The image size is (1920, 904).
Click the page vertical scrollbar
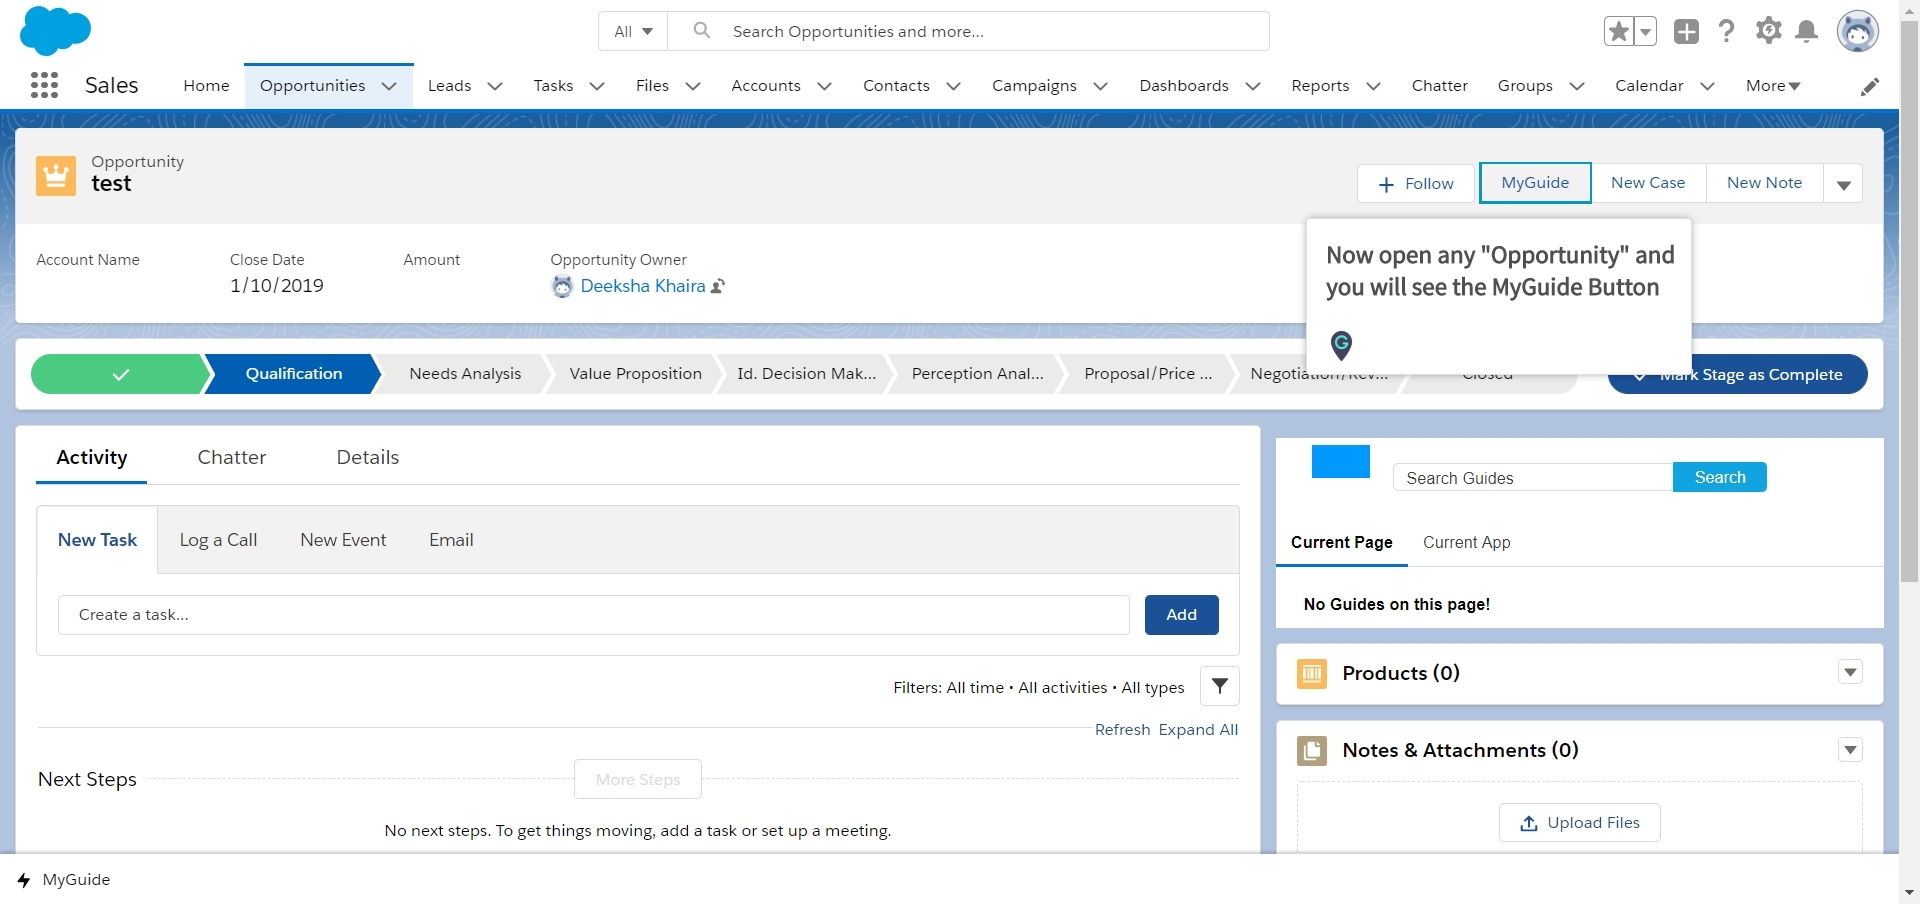(1909, 300)
